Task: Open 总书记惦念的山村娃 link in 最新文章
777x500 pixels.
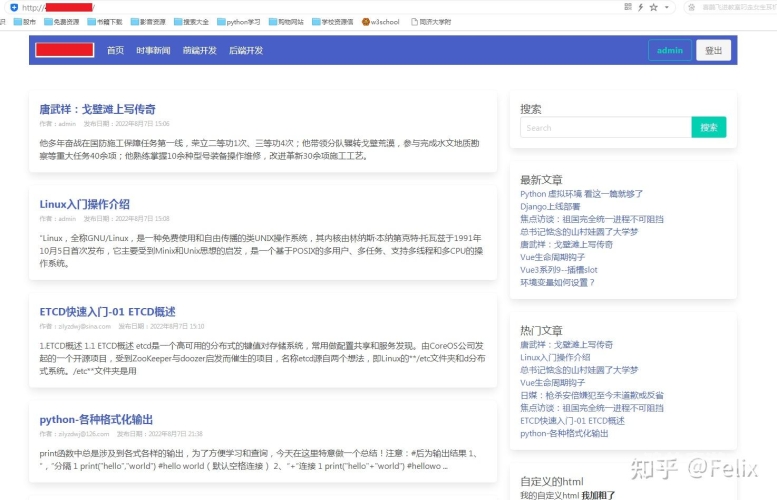Action: click(579, 232)
